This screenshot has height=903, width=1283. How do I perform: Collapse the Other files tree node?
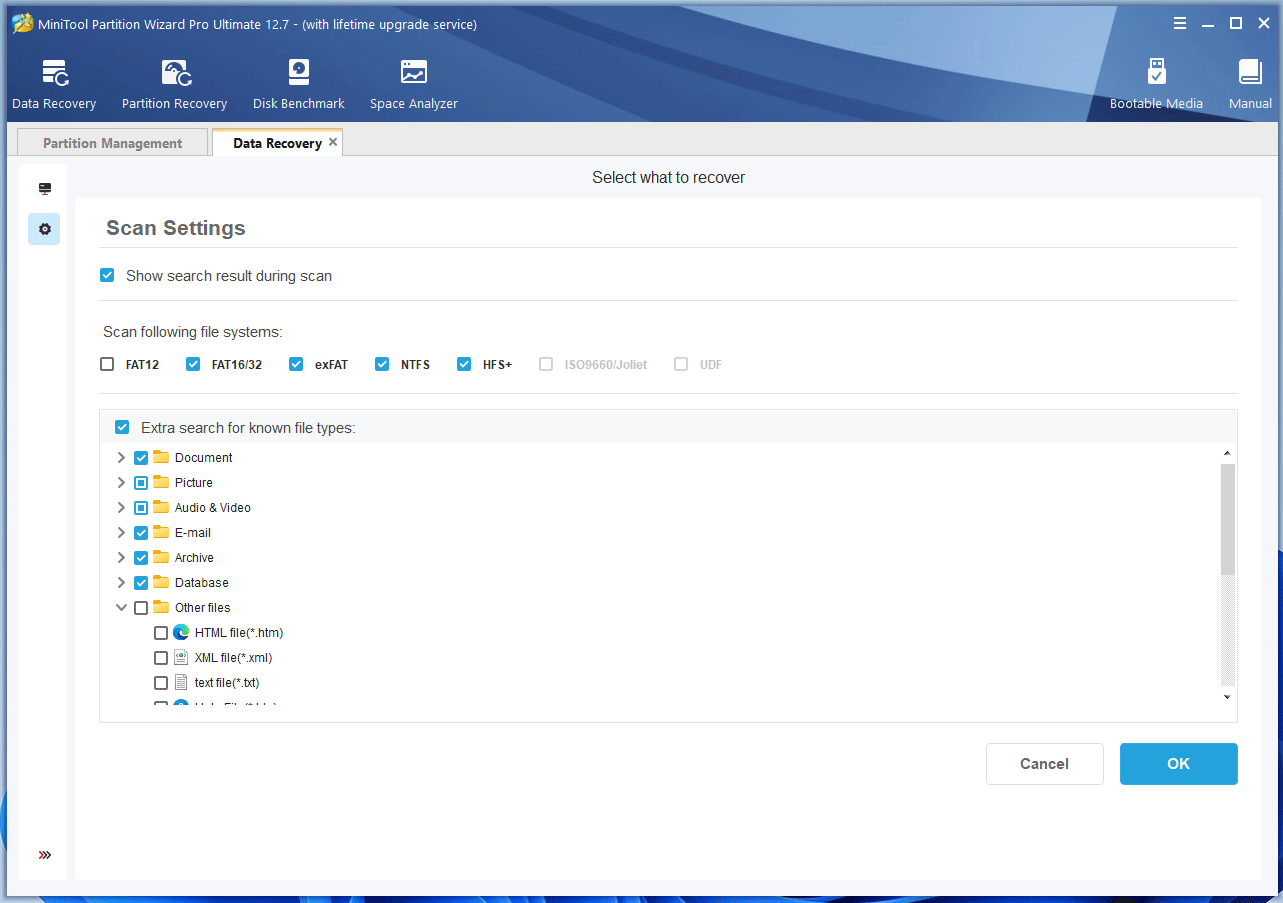121,607
